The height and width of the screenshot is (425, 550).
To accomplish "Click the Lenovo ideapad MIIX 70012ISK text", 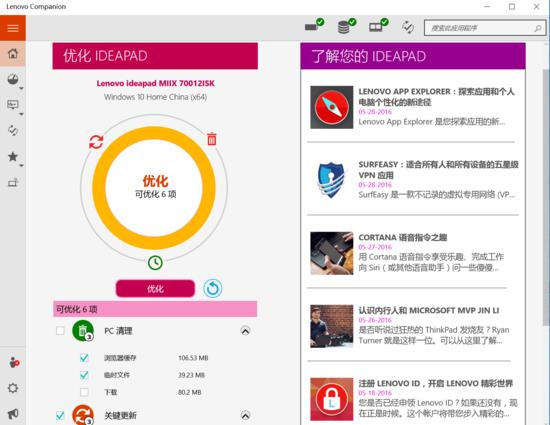I will (155, 83).
